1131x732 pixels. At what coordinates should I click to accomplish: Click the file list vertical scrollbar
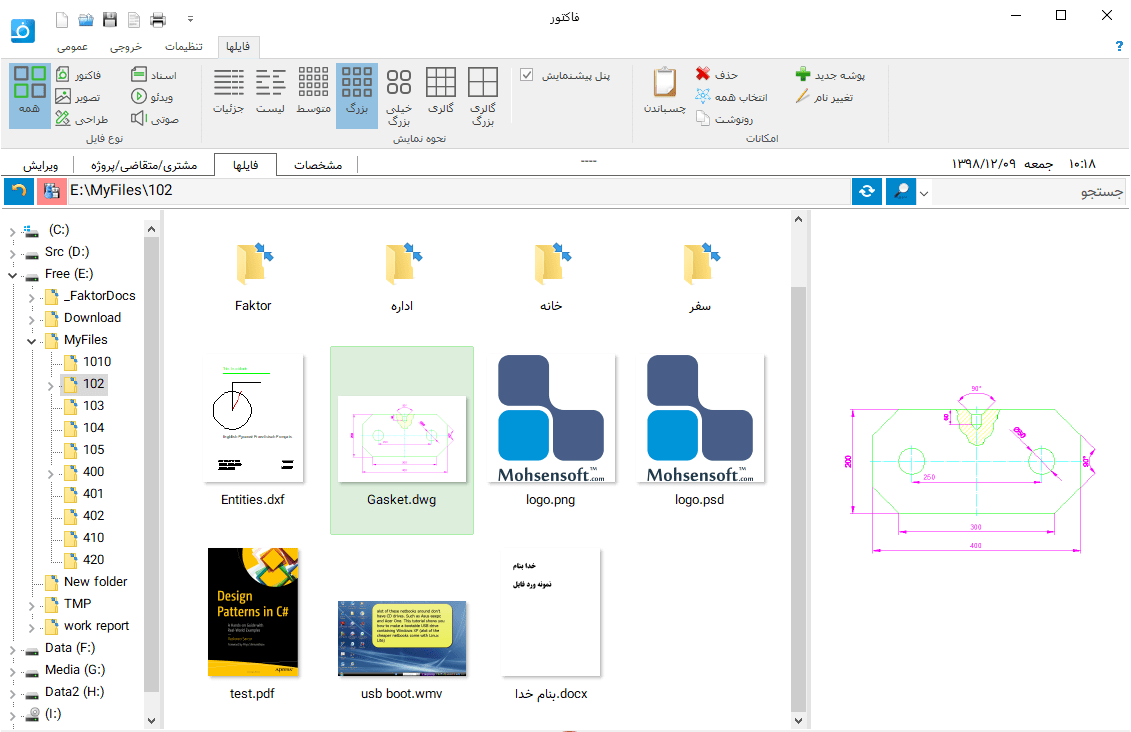[x=797, y=450]
